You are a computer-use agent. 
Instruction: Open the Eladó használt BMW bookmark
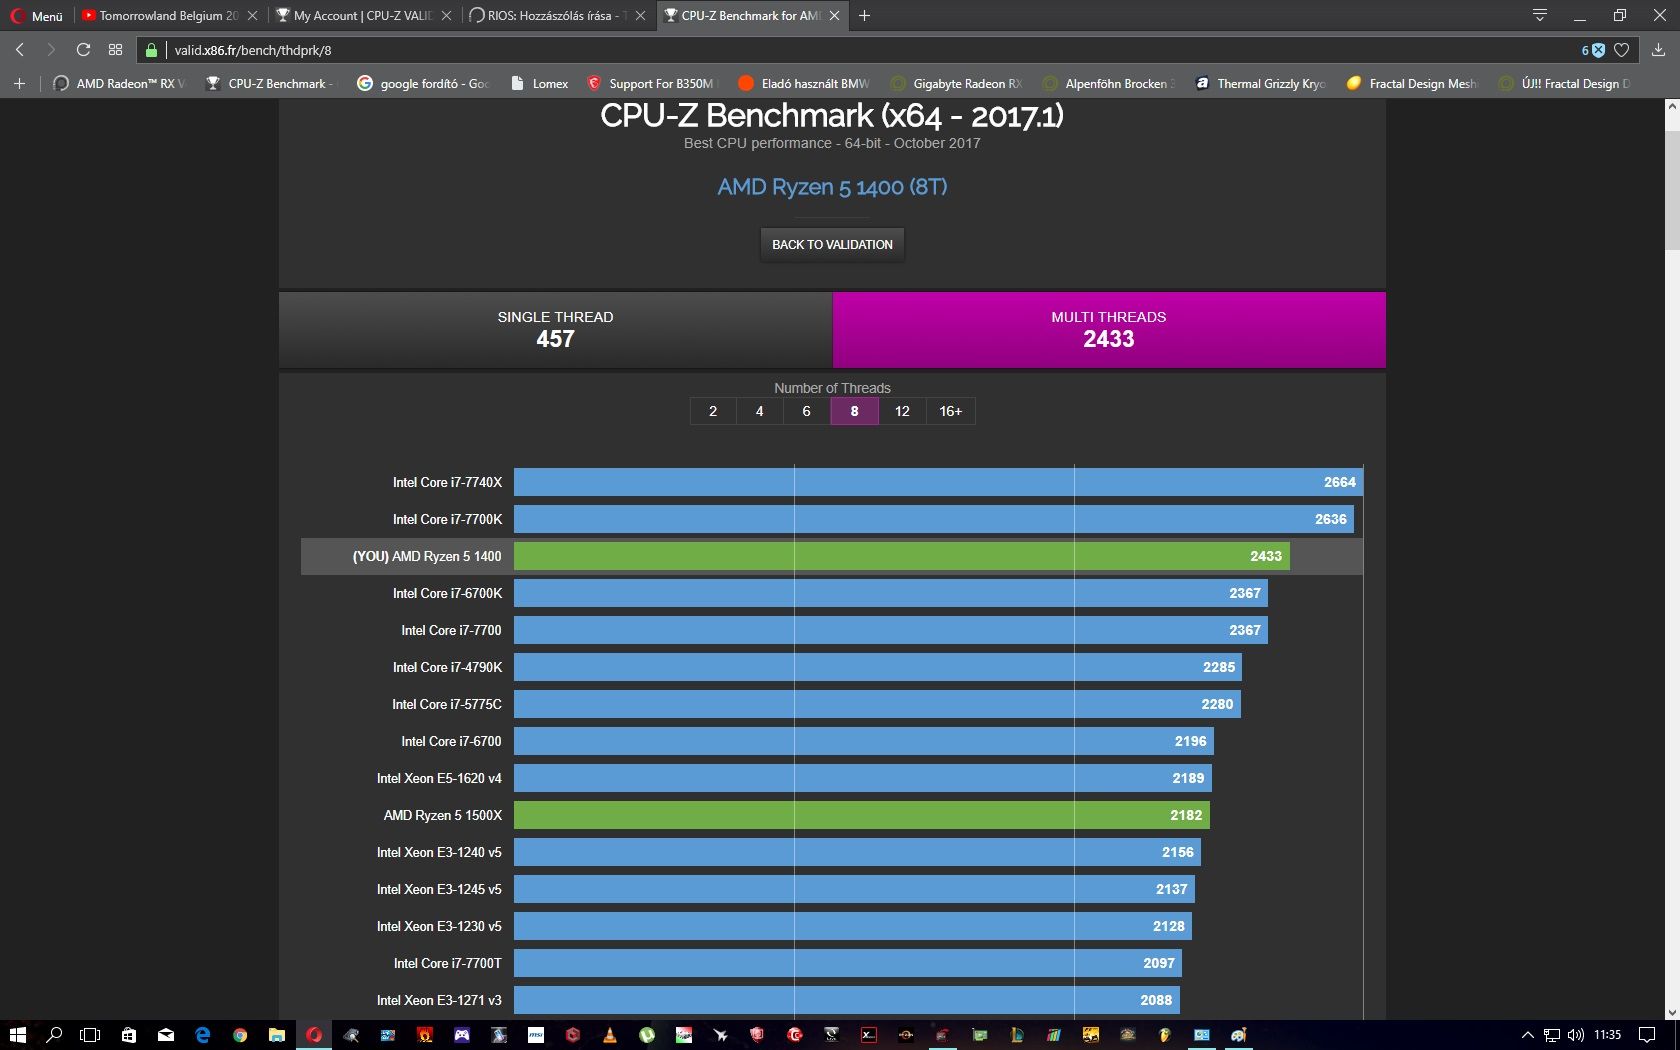coord(804,83)
